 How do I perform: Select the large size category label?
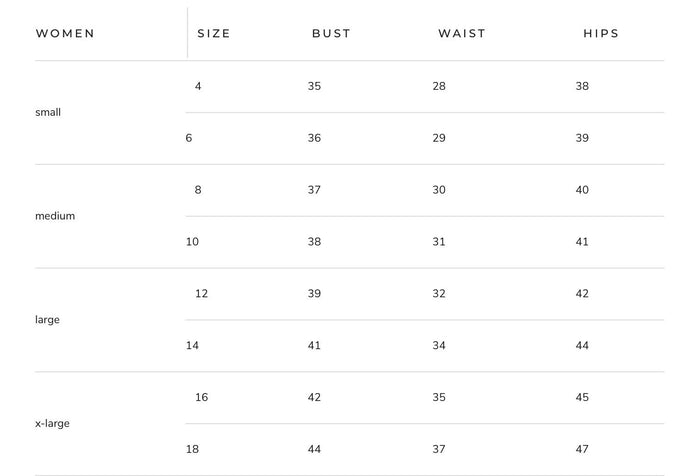click(47, 320)
